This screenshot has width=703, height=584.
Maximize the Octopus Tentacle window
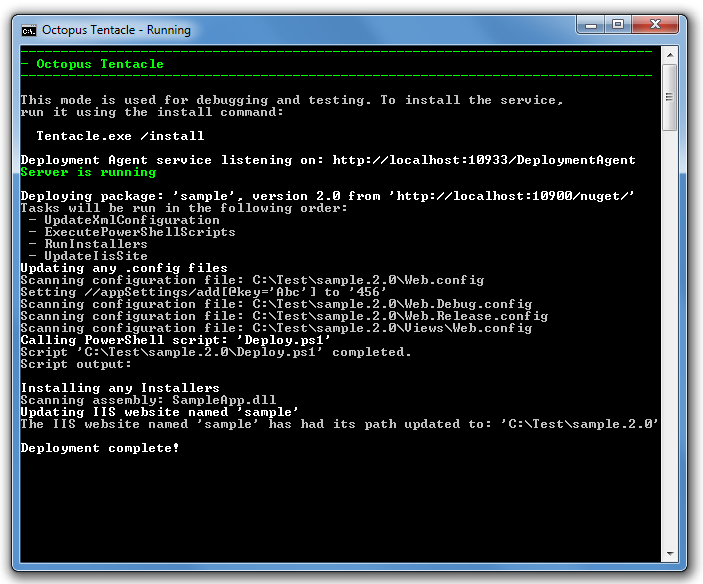(x=618, y=25)
